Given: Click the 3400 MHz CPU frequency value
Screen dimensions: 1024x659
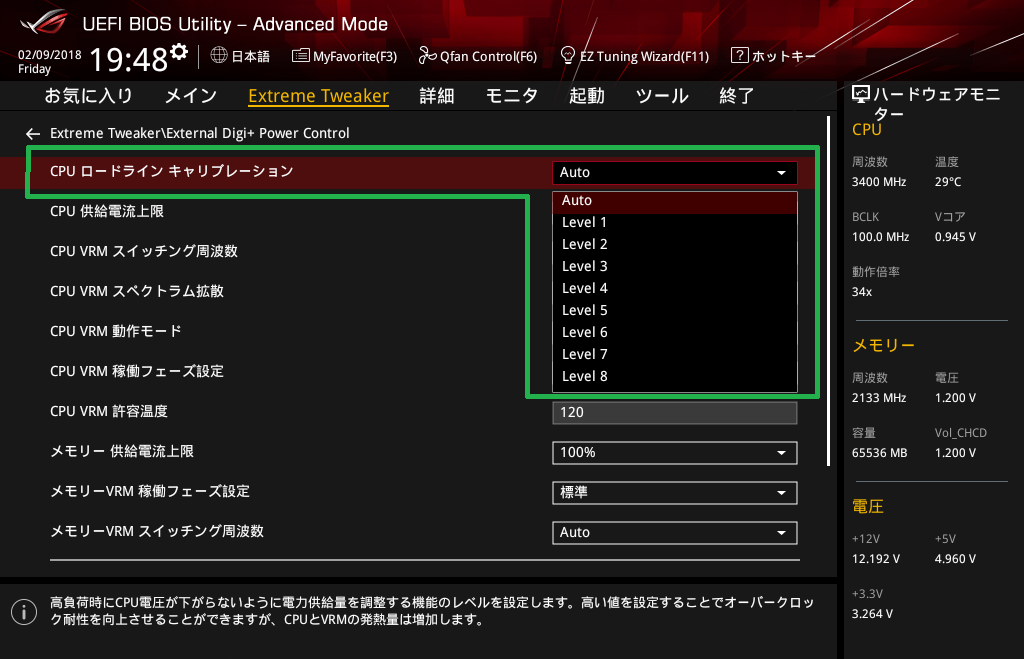Looking at the screenshot, I should pyautogui.click(x=879, y=182).
